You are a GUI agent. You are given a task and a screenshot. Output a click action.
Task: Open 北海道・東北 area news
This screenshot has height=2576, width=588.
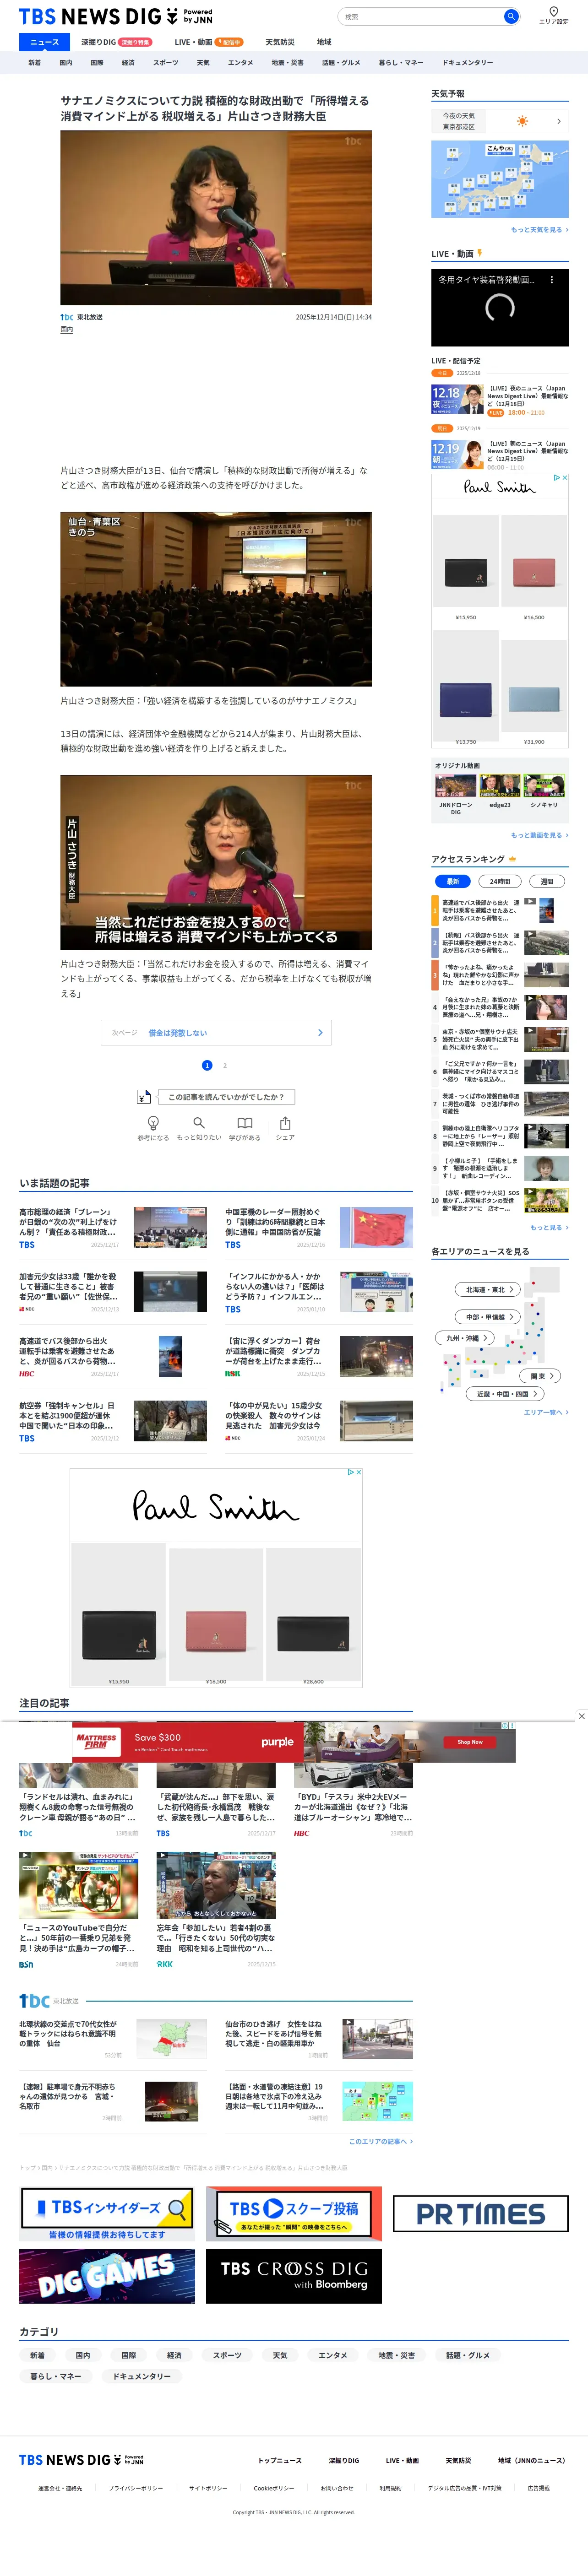(488, 1289)
